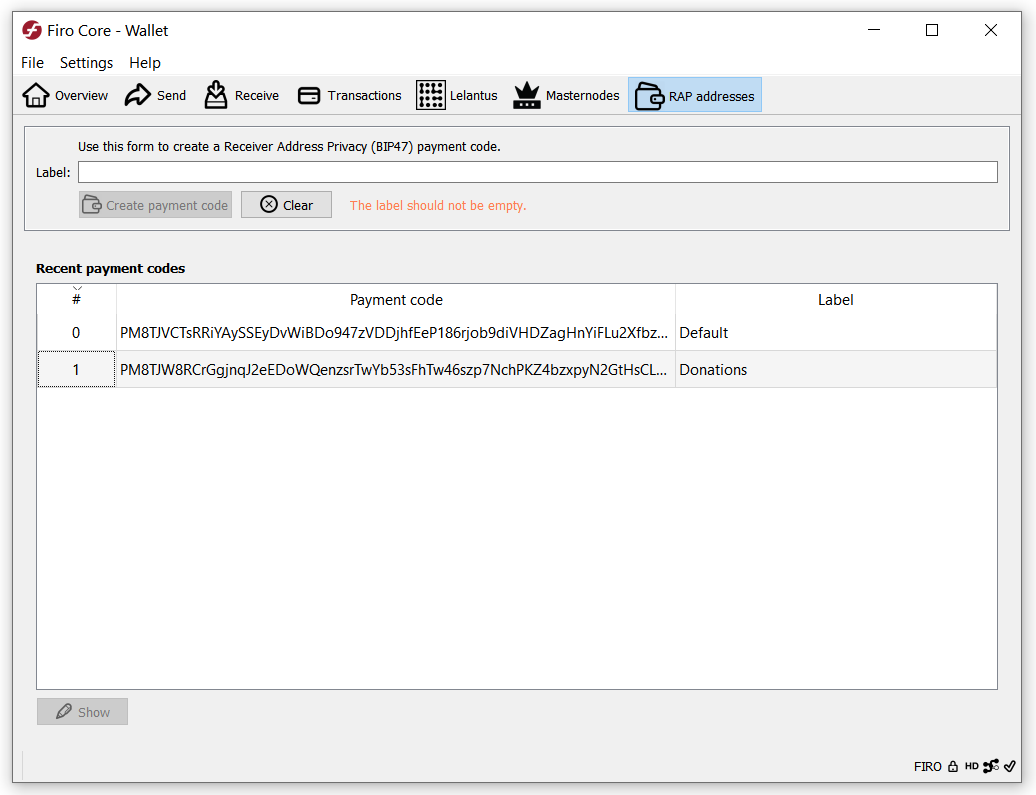Select row number 1 cell
1036x795 pixels.
pos(76,369)
